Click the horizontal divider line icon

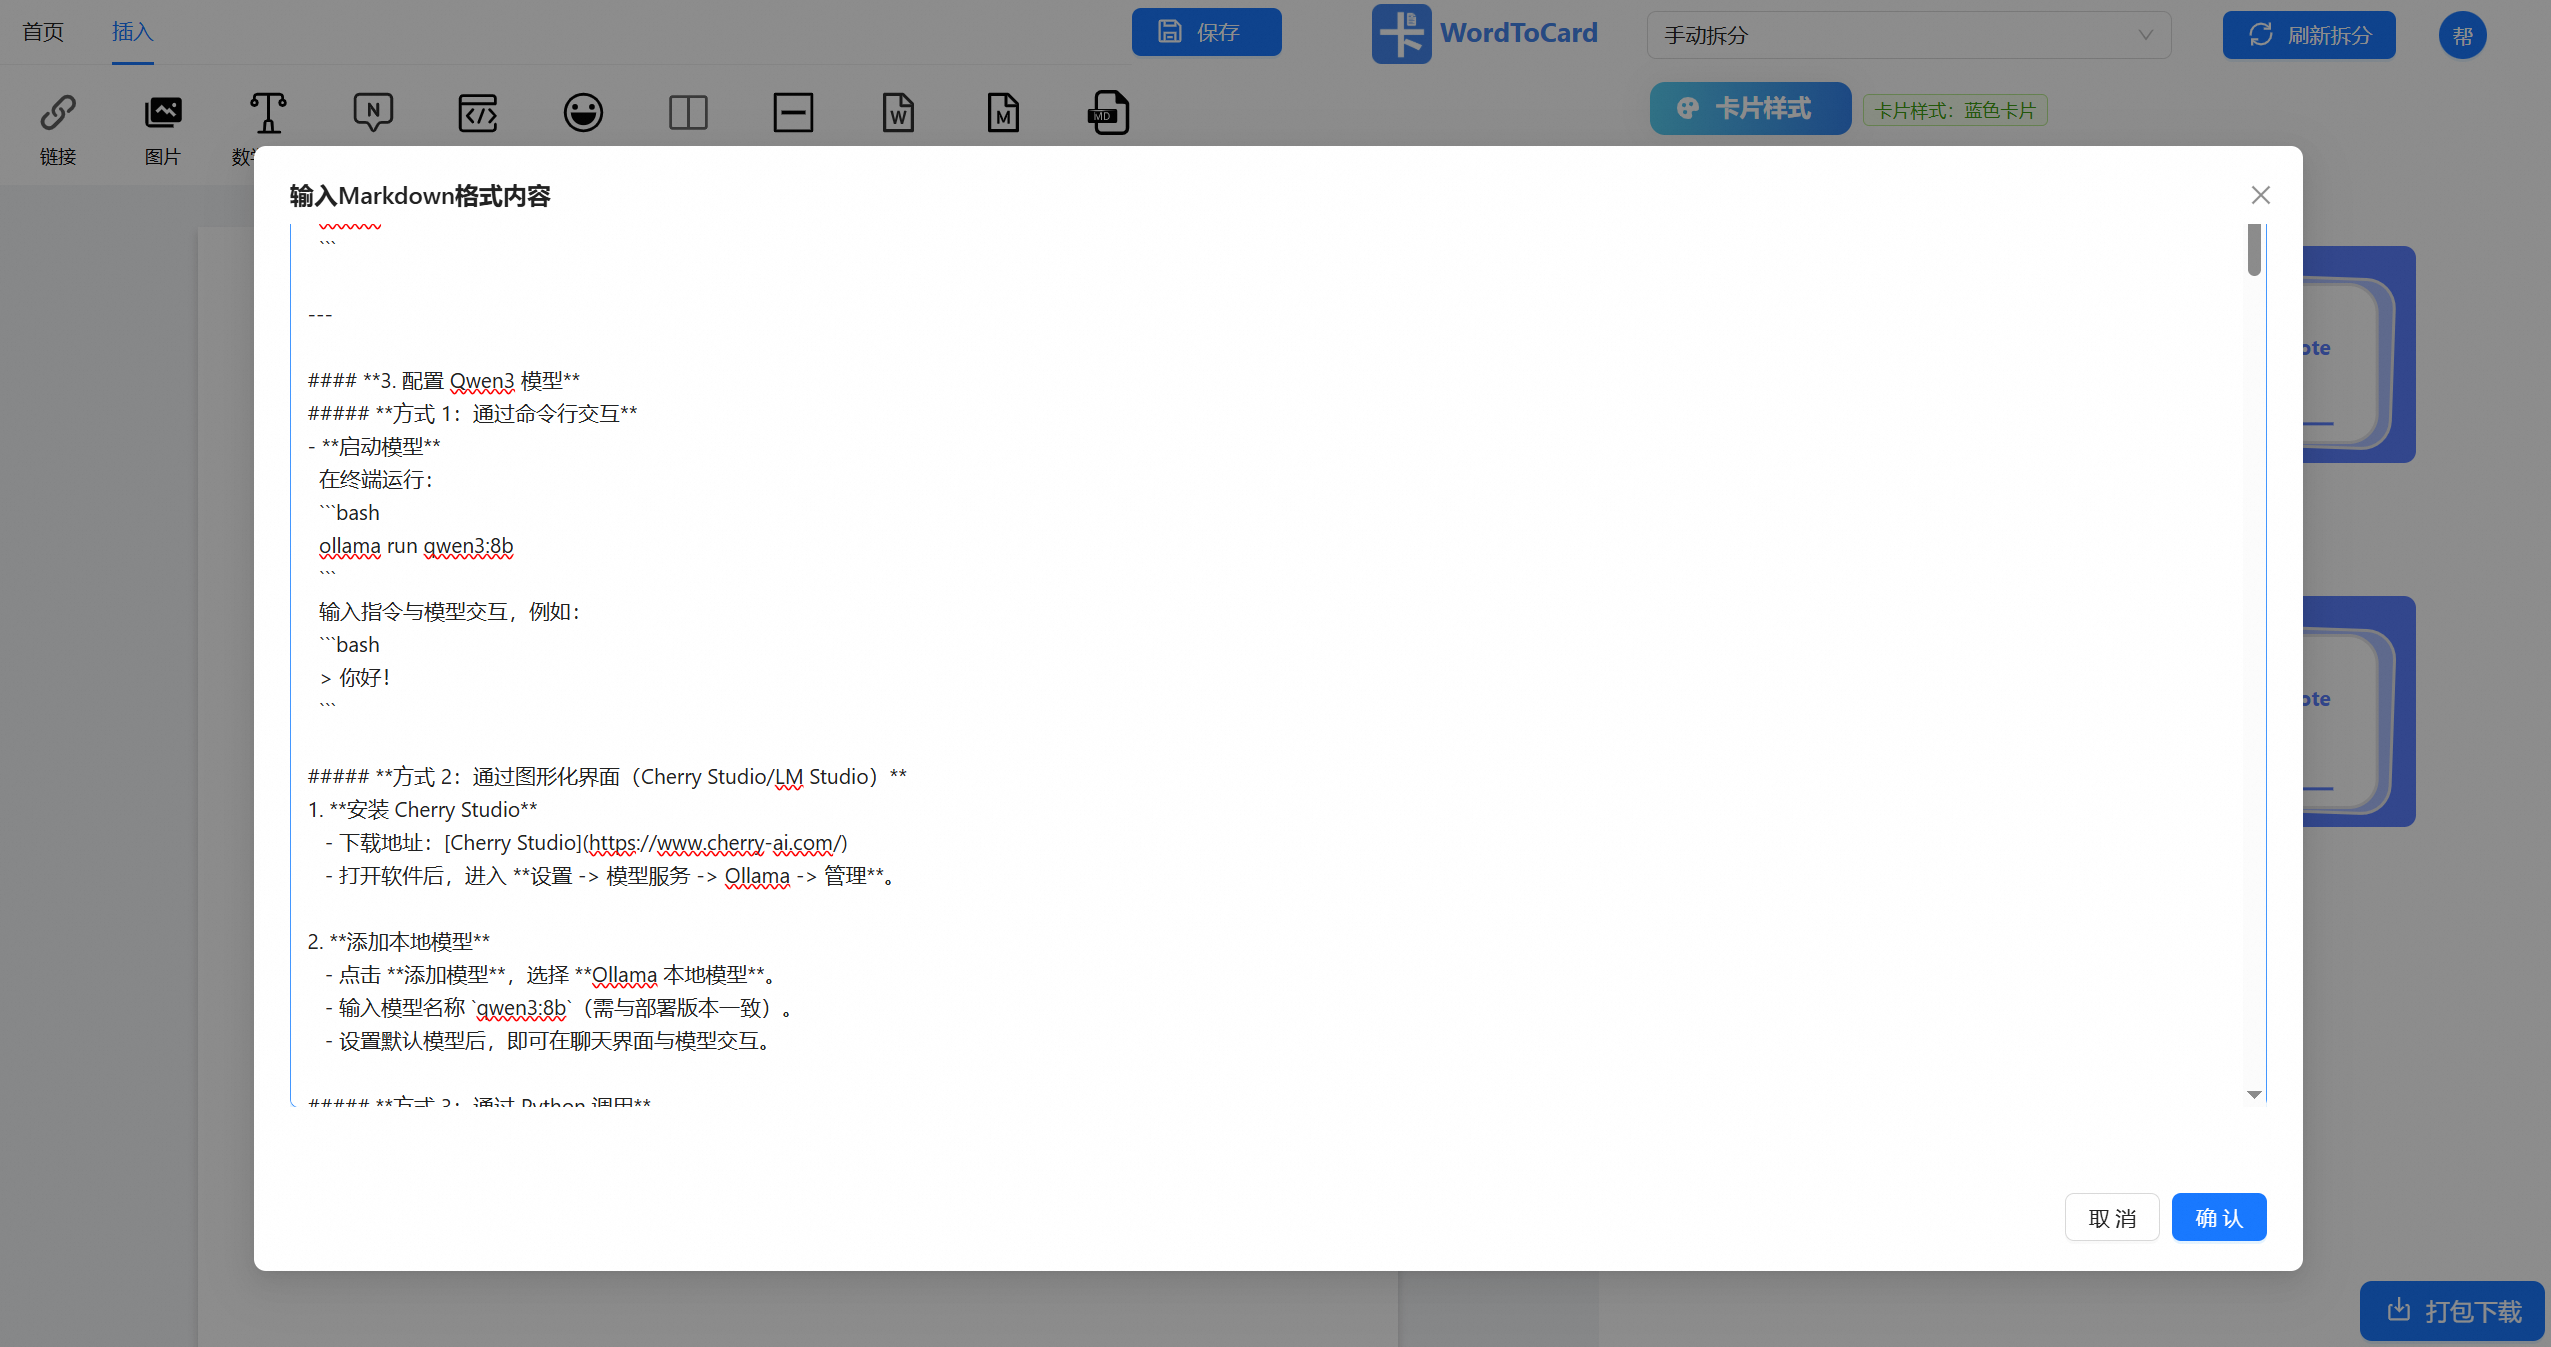coord(793,113)
